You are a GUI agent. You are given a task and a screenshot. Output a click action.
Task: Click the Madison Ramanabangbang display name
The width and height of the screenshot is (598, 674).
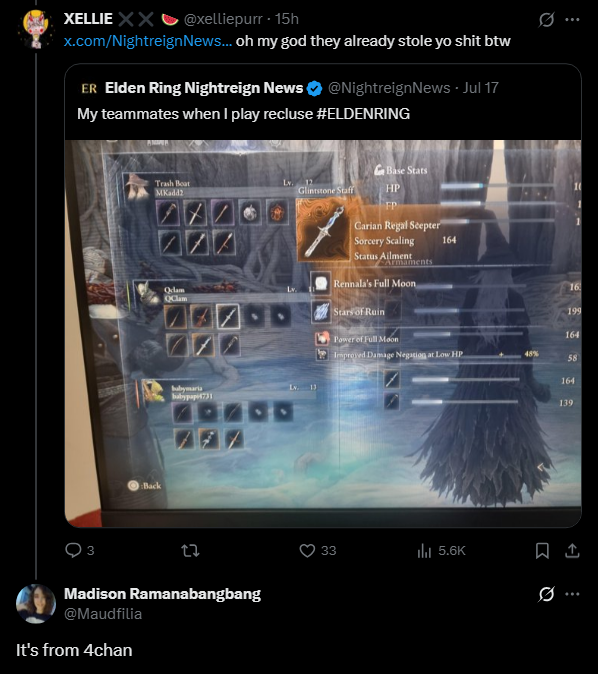(162, 594)
